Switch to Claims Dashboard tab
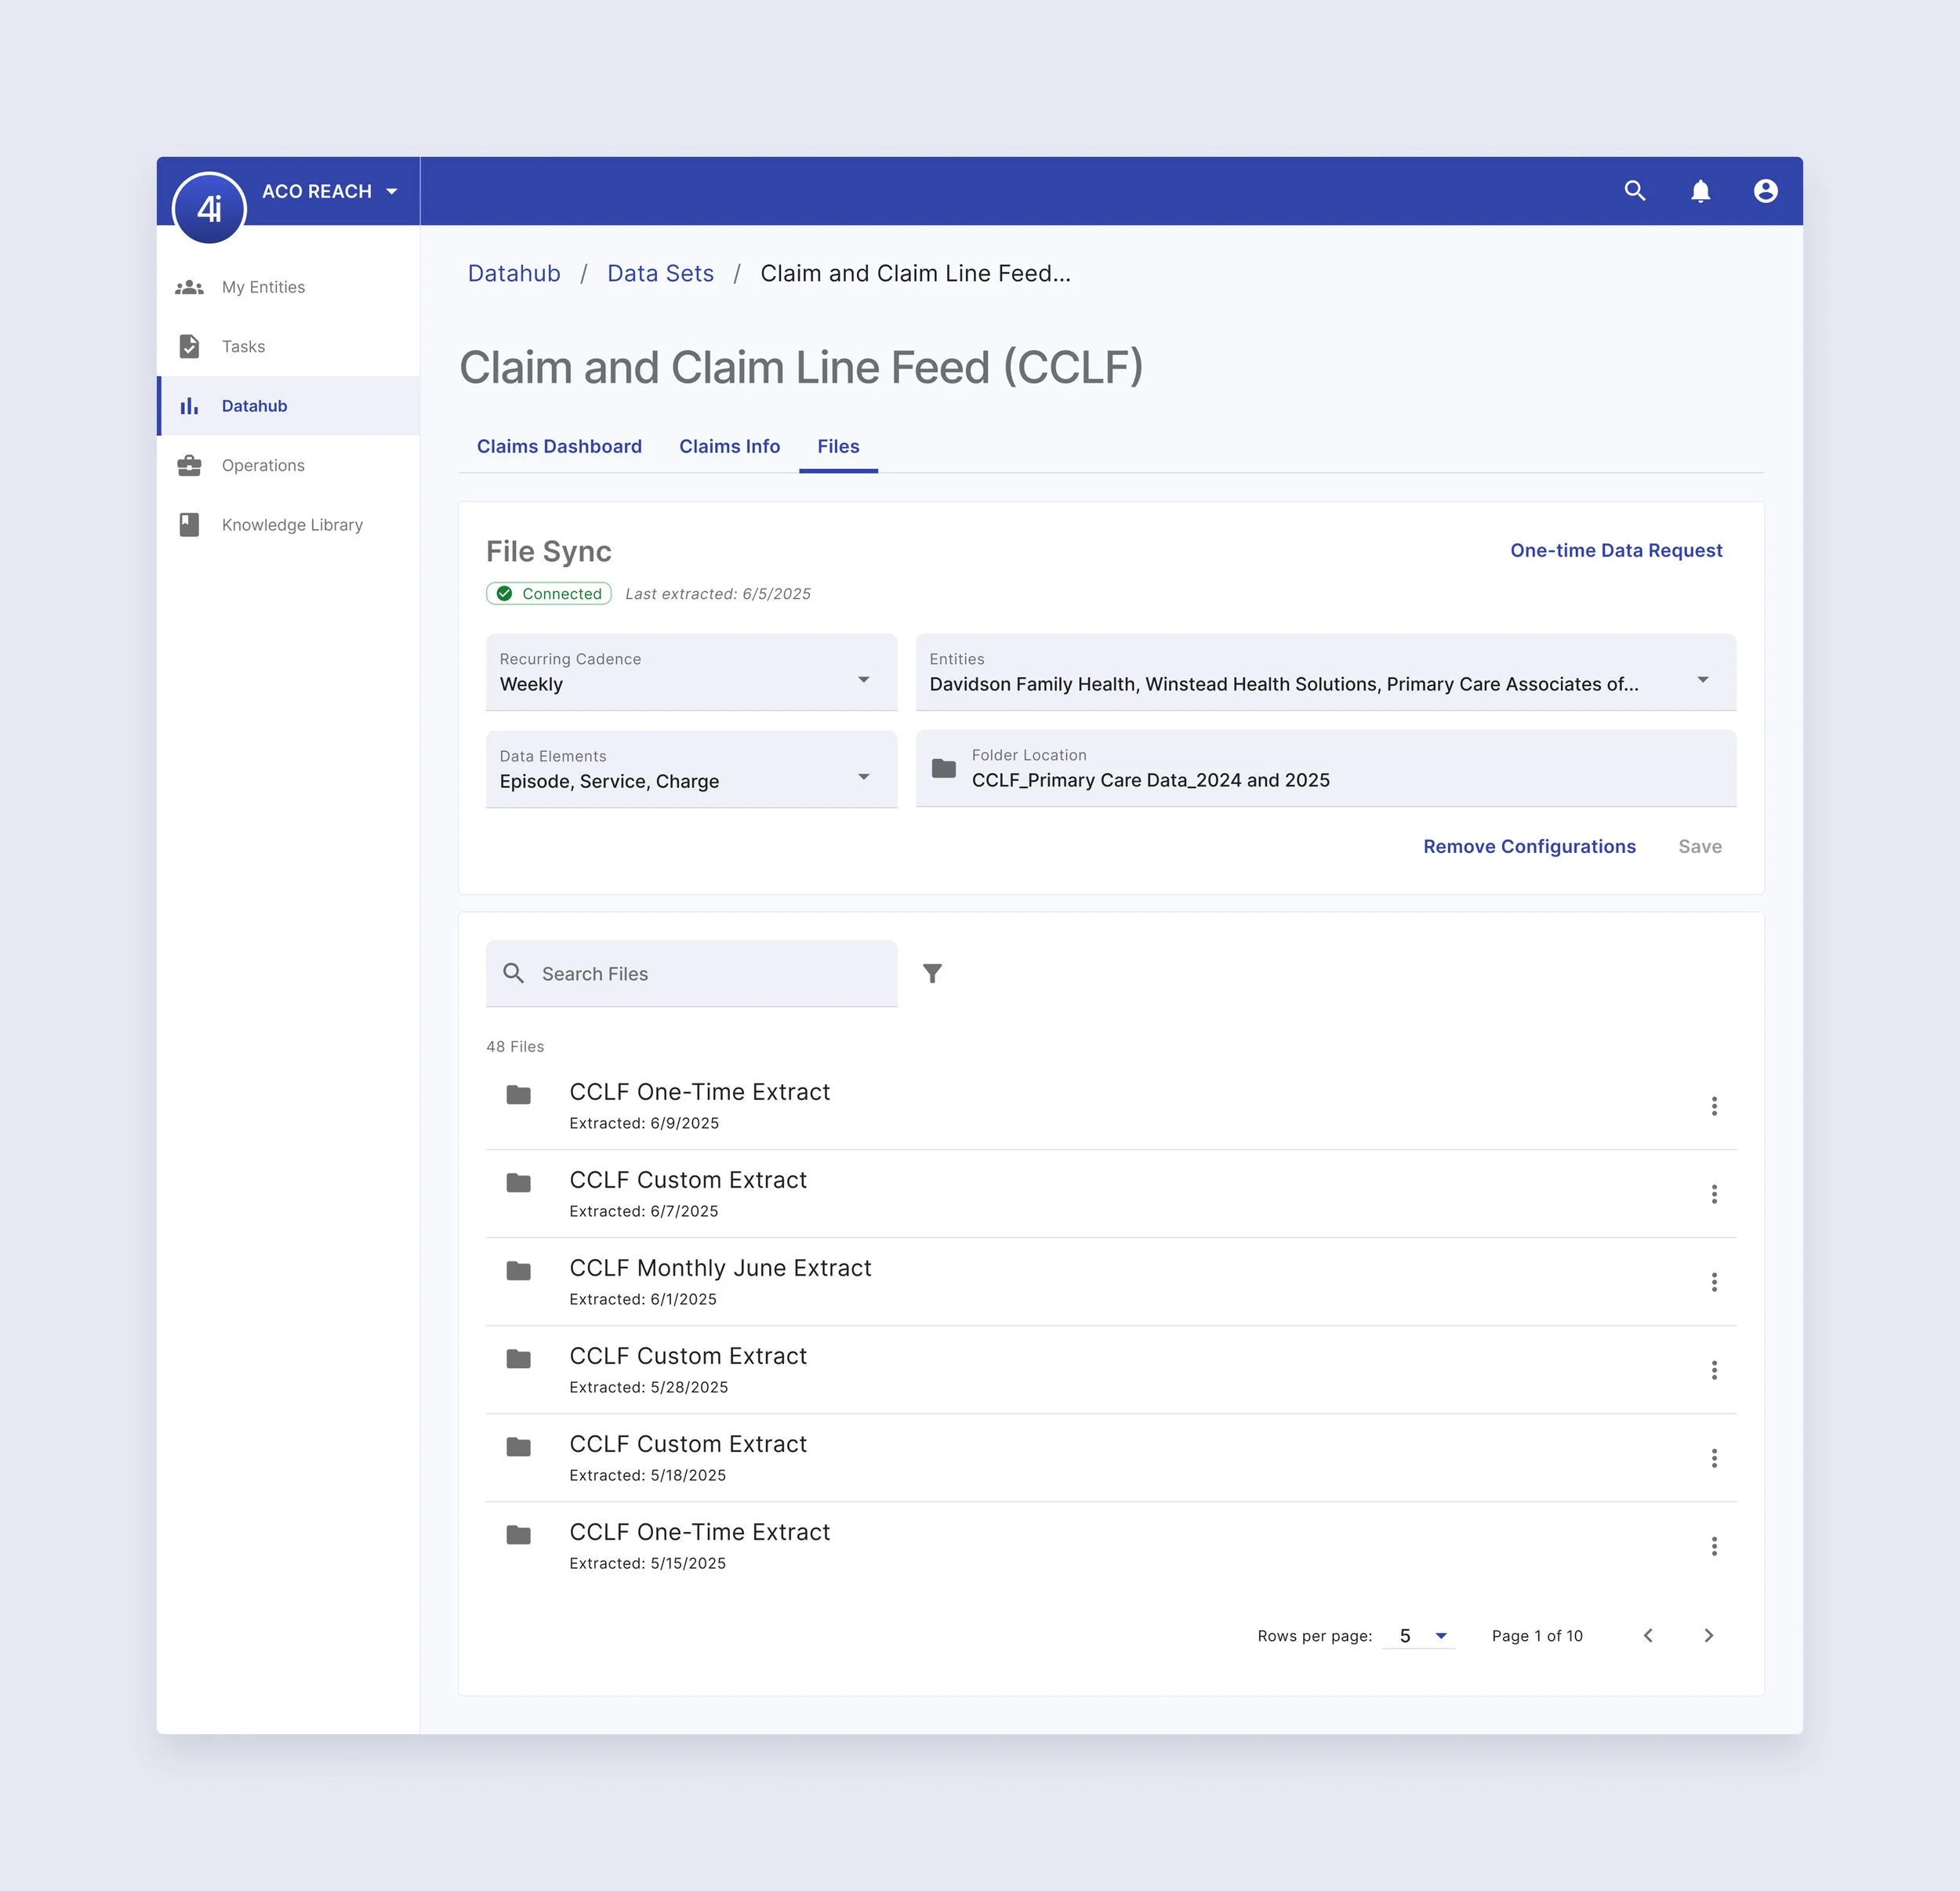1960x1891 pixels. (x=559, y=447)
